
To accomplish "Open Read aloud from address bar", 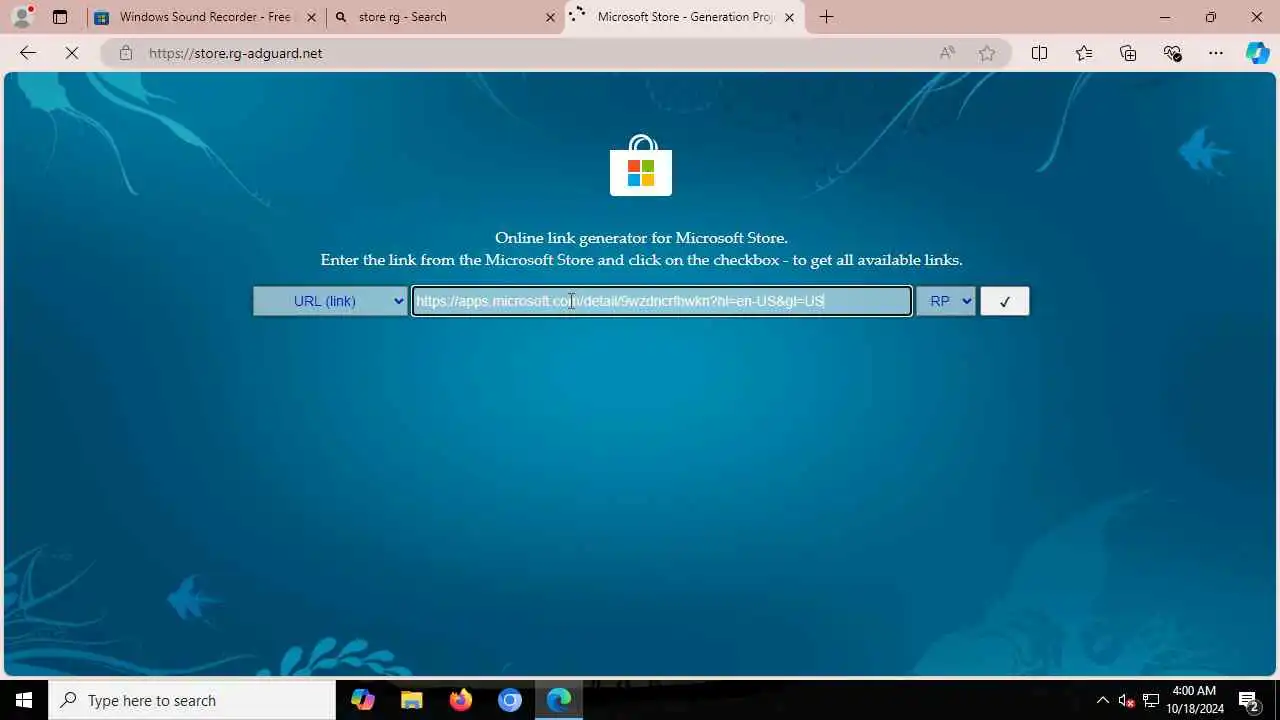I will (947, 53).
